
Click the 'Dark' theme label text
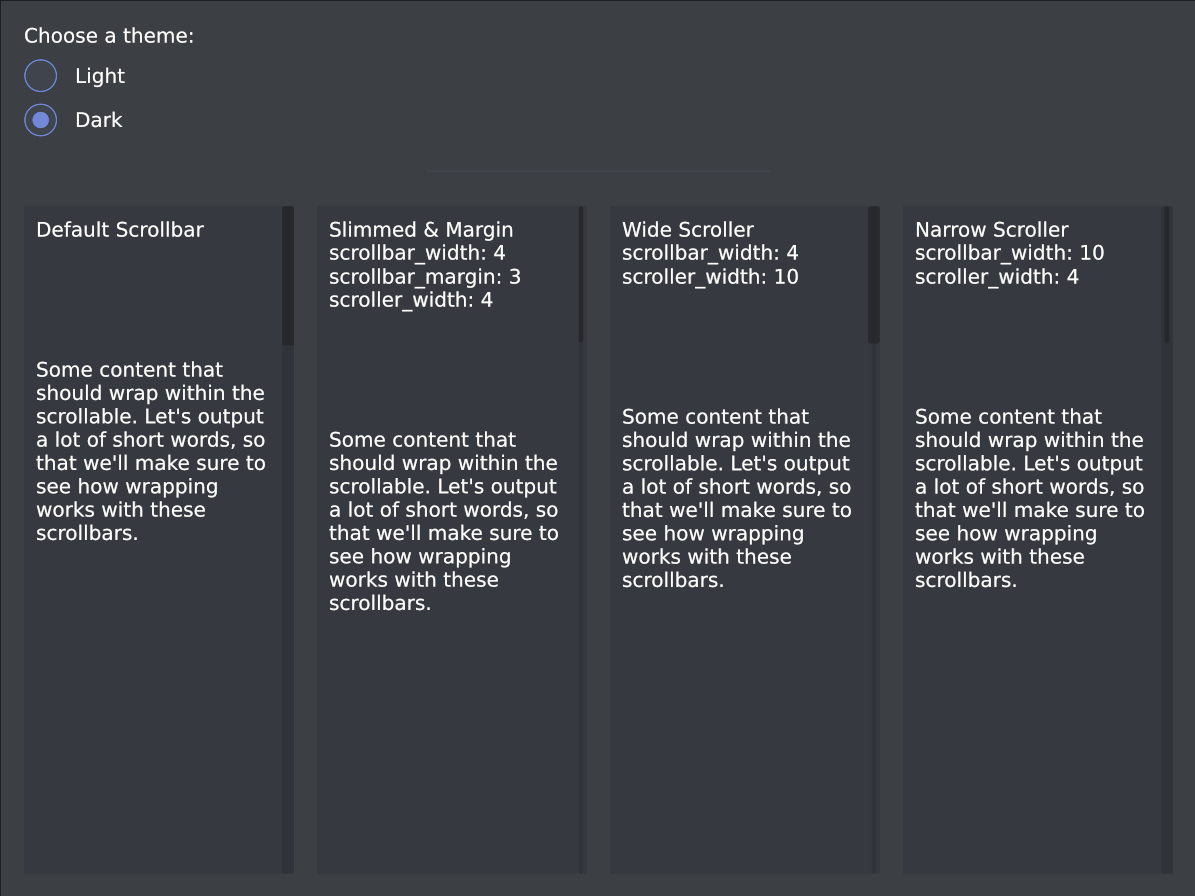coord(99,120)
